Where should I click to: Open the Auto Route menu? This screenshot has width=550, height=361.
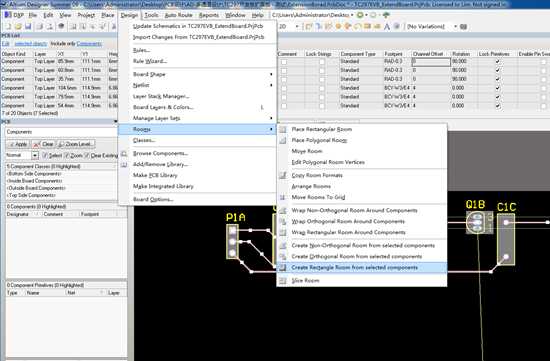[178, 15]
